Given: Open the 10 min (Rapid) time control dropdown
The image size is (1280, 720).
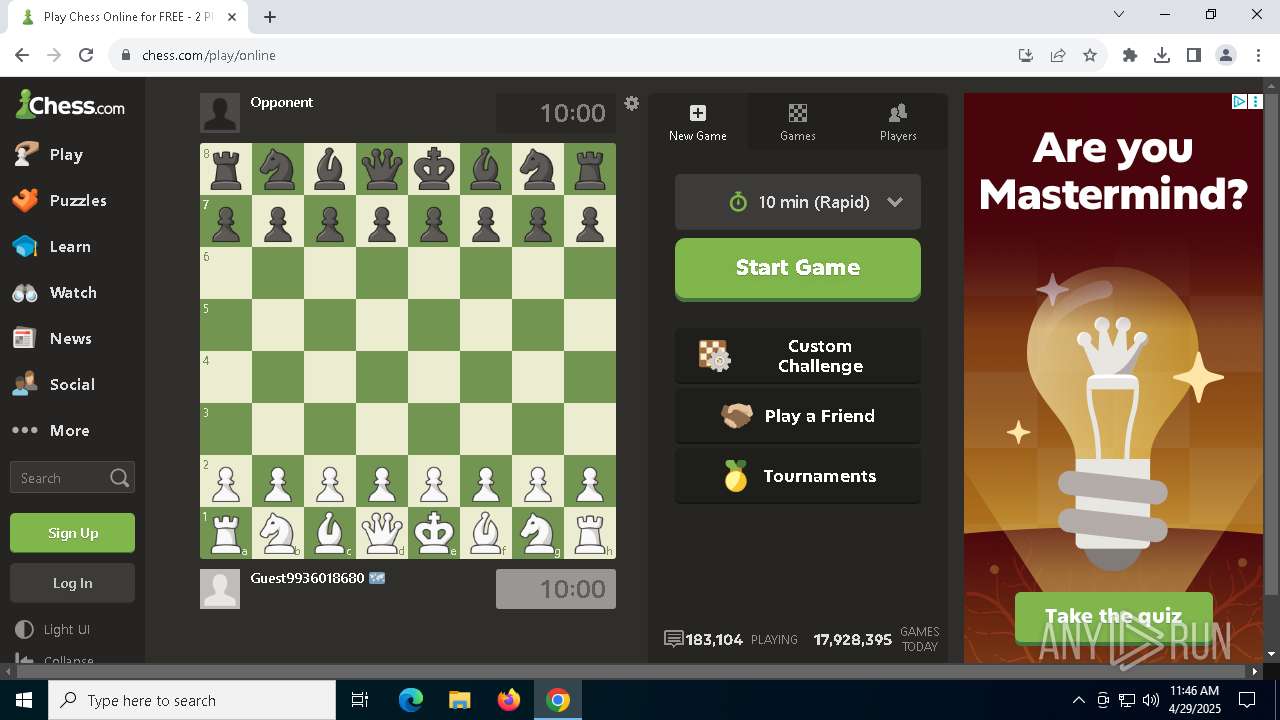Looking at the screenshot, I should pyautogui.click(x=798, y=202).
